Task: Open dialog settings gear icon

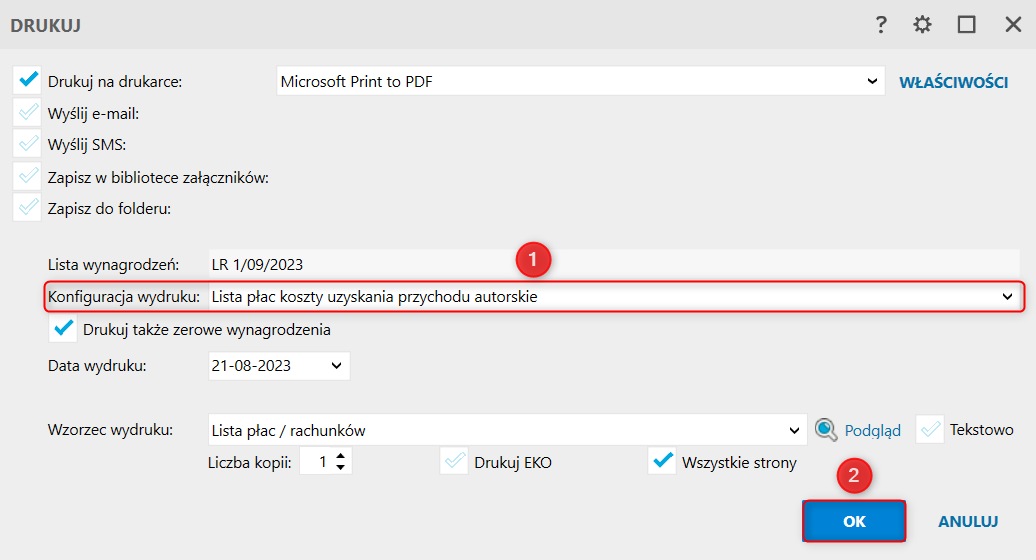Action: click(922, 25)
